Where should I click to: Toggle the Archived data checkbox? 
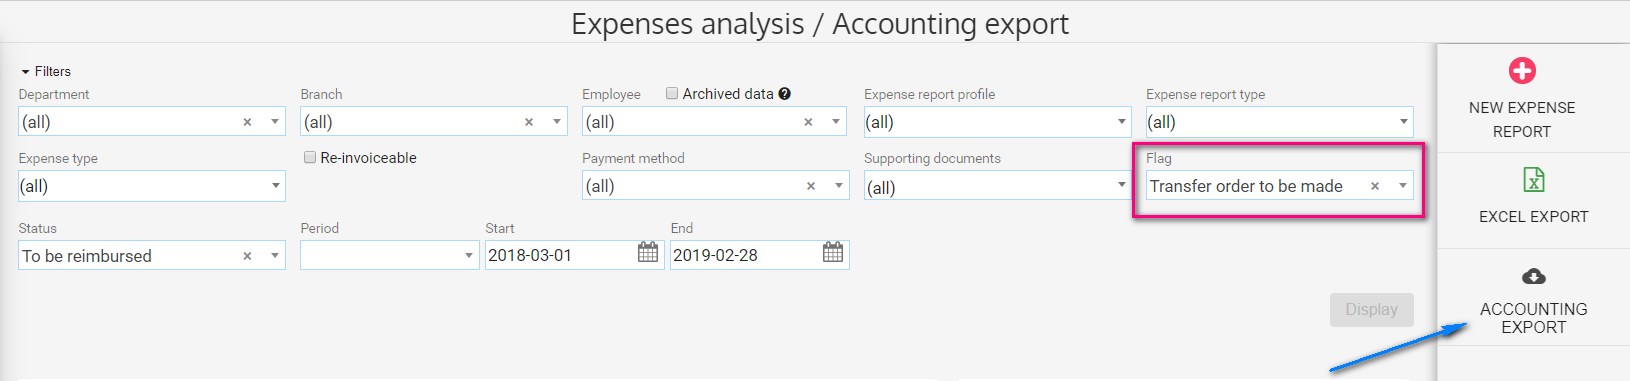point(672,93)
